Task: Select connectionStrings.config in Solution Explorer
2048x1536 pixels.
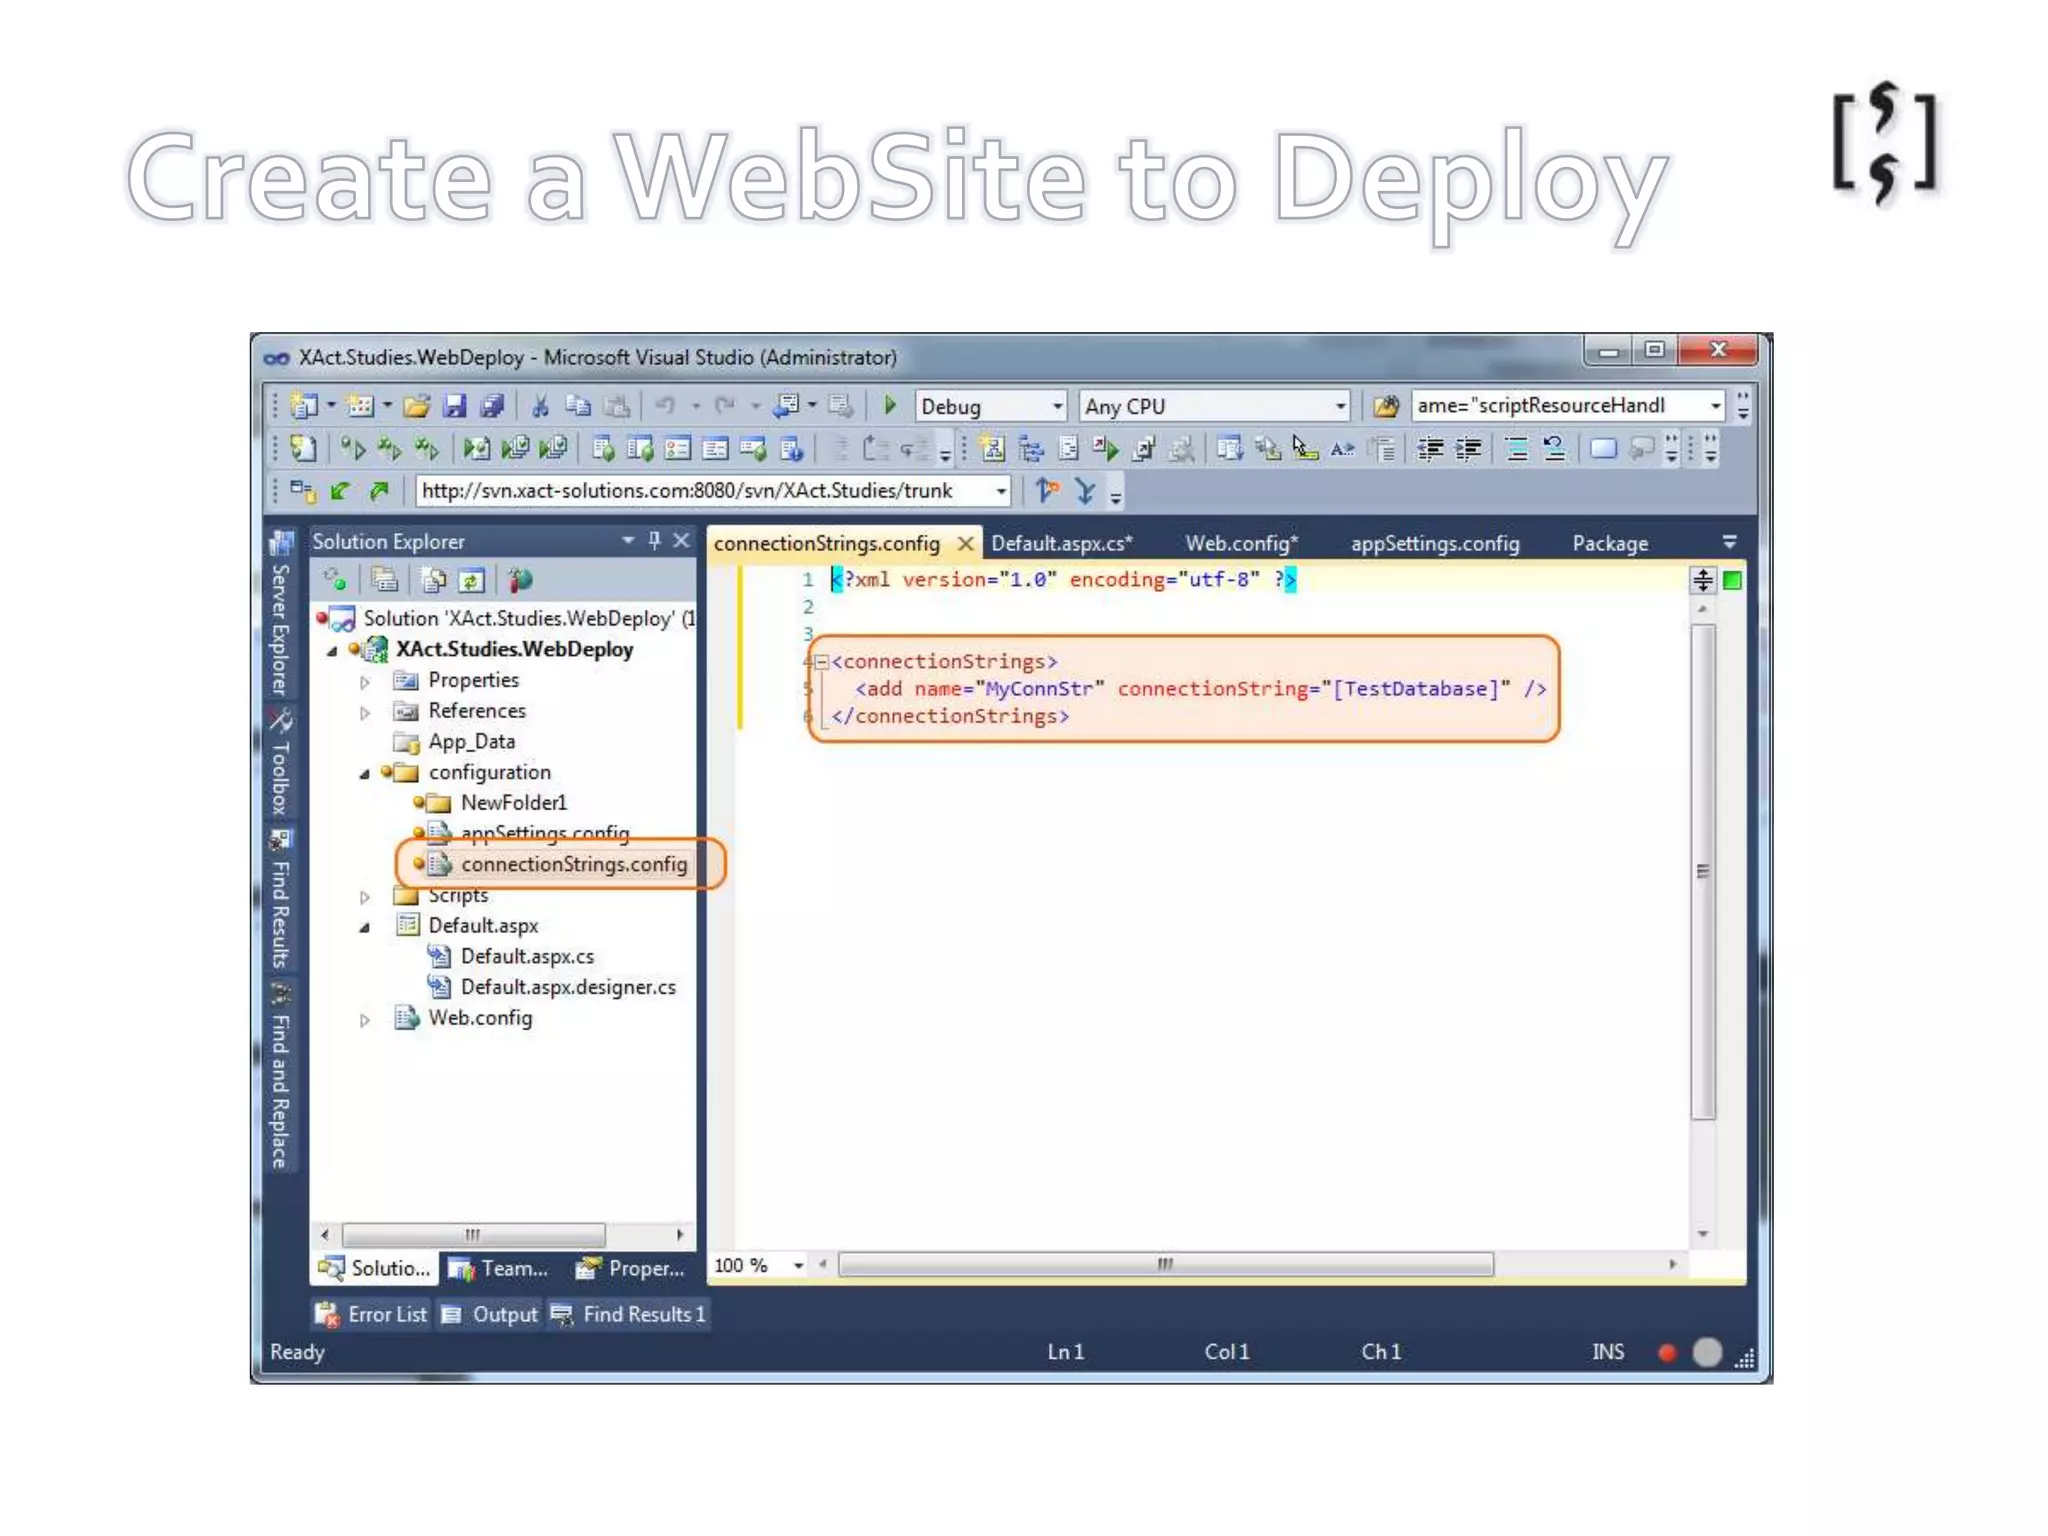Action: click(574, 864)
